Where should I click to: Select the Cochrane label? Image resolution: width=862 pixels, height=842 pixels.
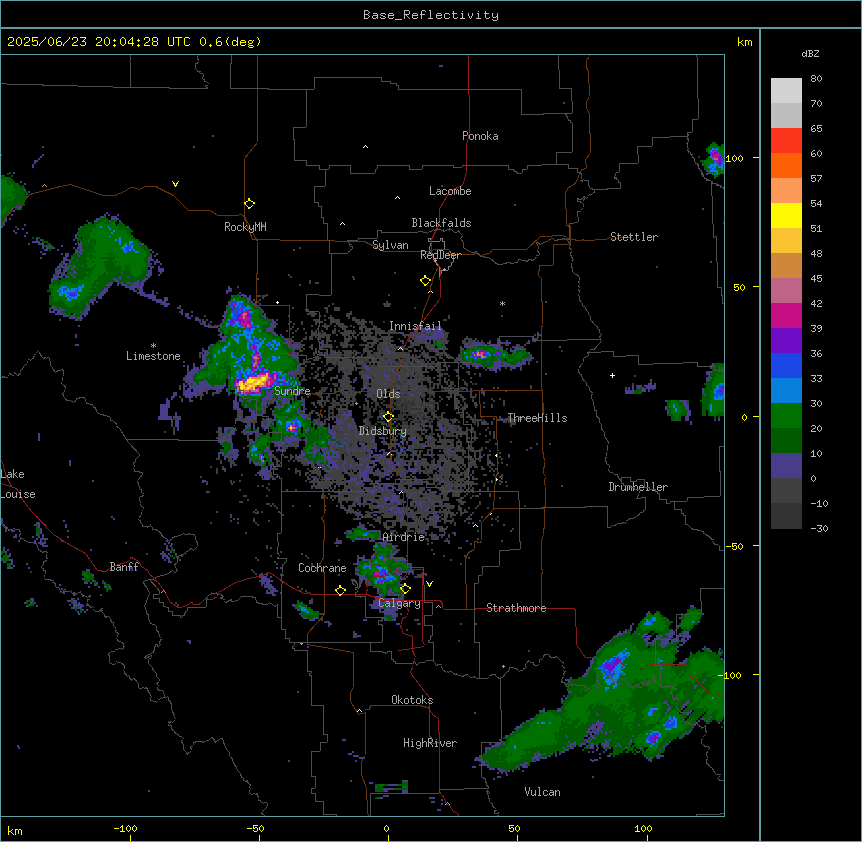coord(322,568)
